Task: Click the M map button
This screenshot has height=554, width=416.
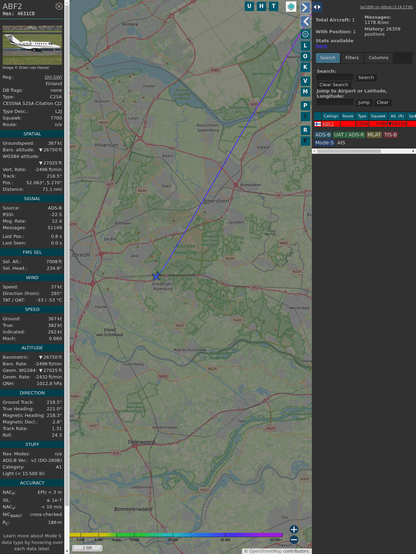Action: (x=305, y=92)
